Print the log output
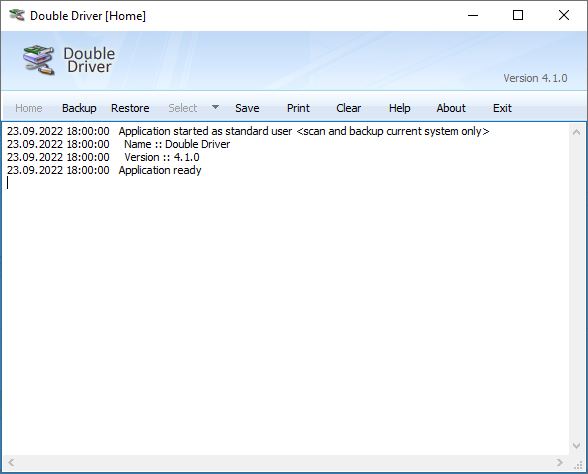The height and width of the screenshot is (474, 588). pyautogui.click(x=298, y=108)
